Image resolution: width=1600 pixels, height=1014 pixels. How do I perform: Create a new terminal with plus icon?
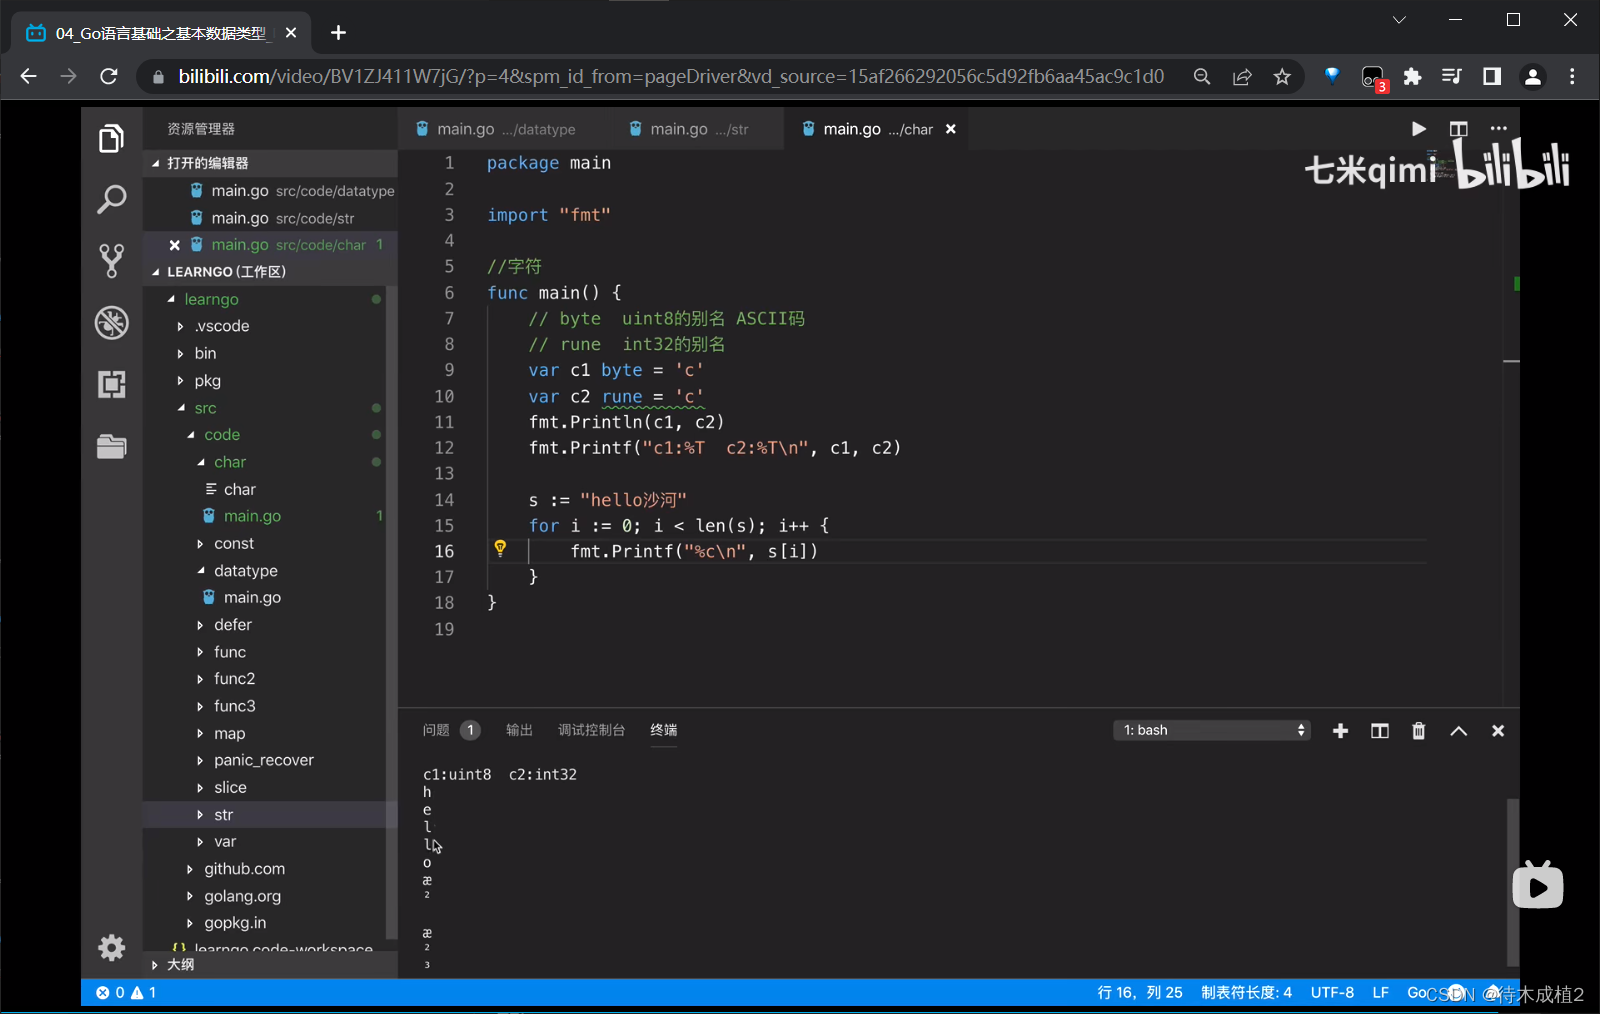(x=1341, y=731)
